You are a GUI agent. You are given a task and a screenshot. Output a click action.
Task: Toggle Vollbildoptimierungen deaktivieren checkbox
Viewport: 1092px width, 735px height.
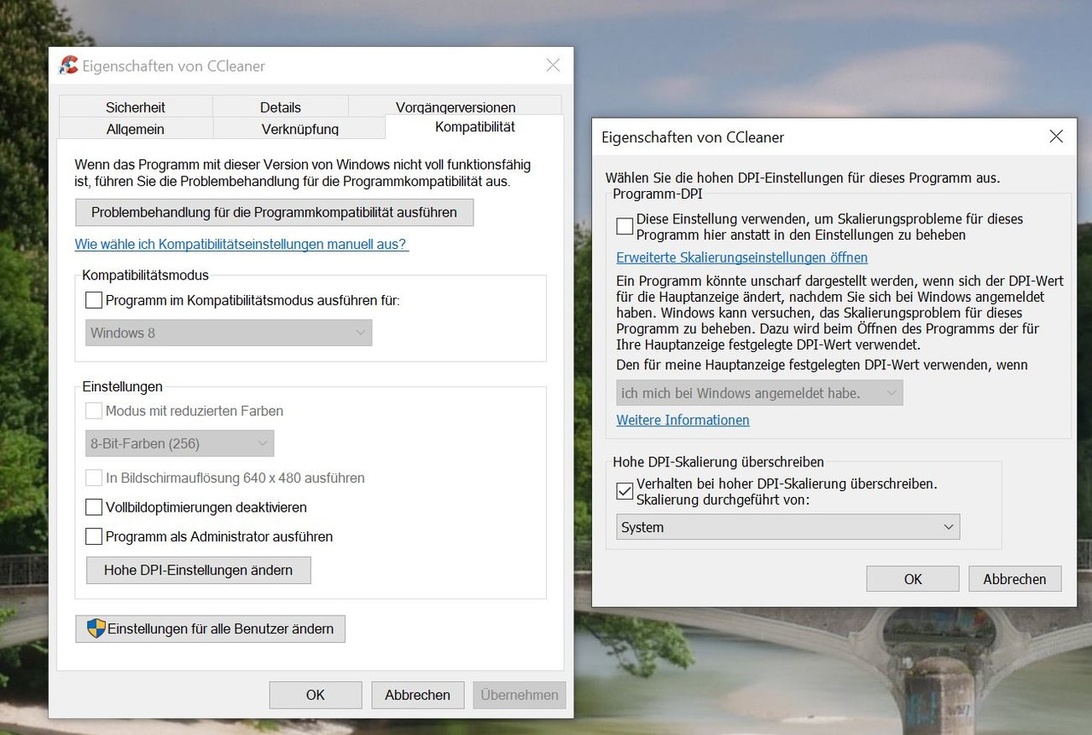point(94,508)
